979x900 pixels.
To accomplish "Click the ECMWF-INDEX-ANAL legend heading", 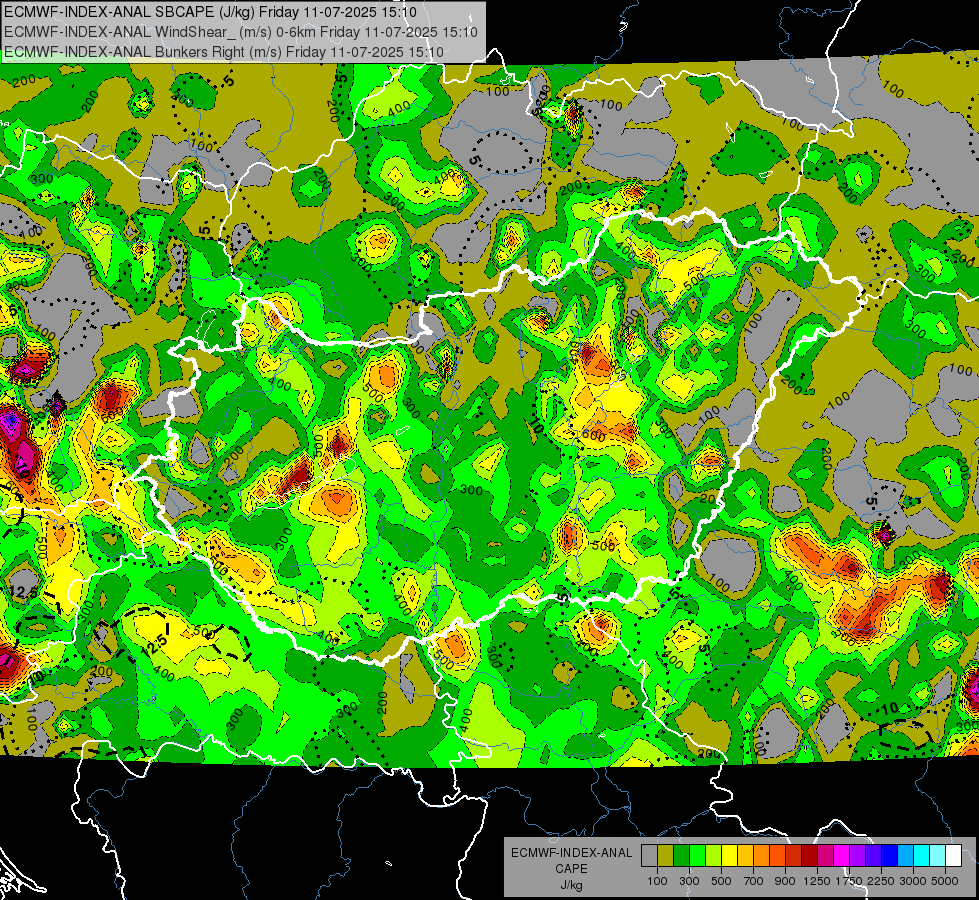I will tap(571, 853).
